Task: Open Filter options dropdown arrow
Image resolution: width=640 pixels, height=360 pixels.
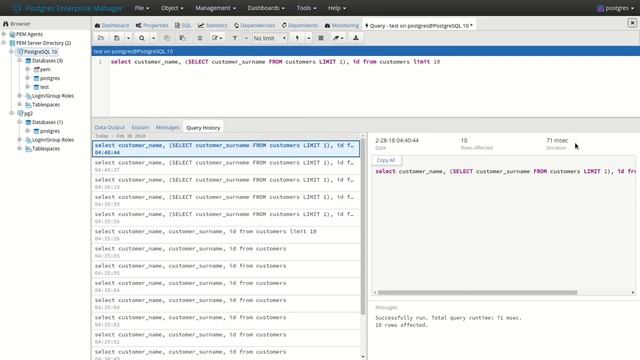Action: click(246, 38)
